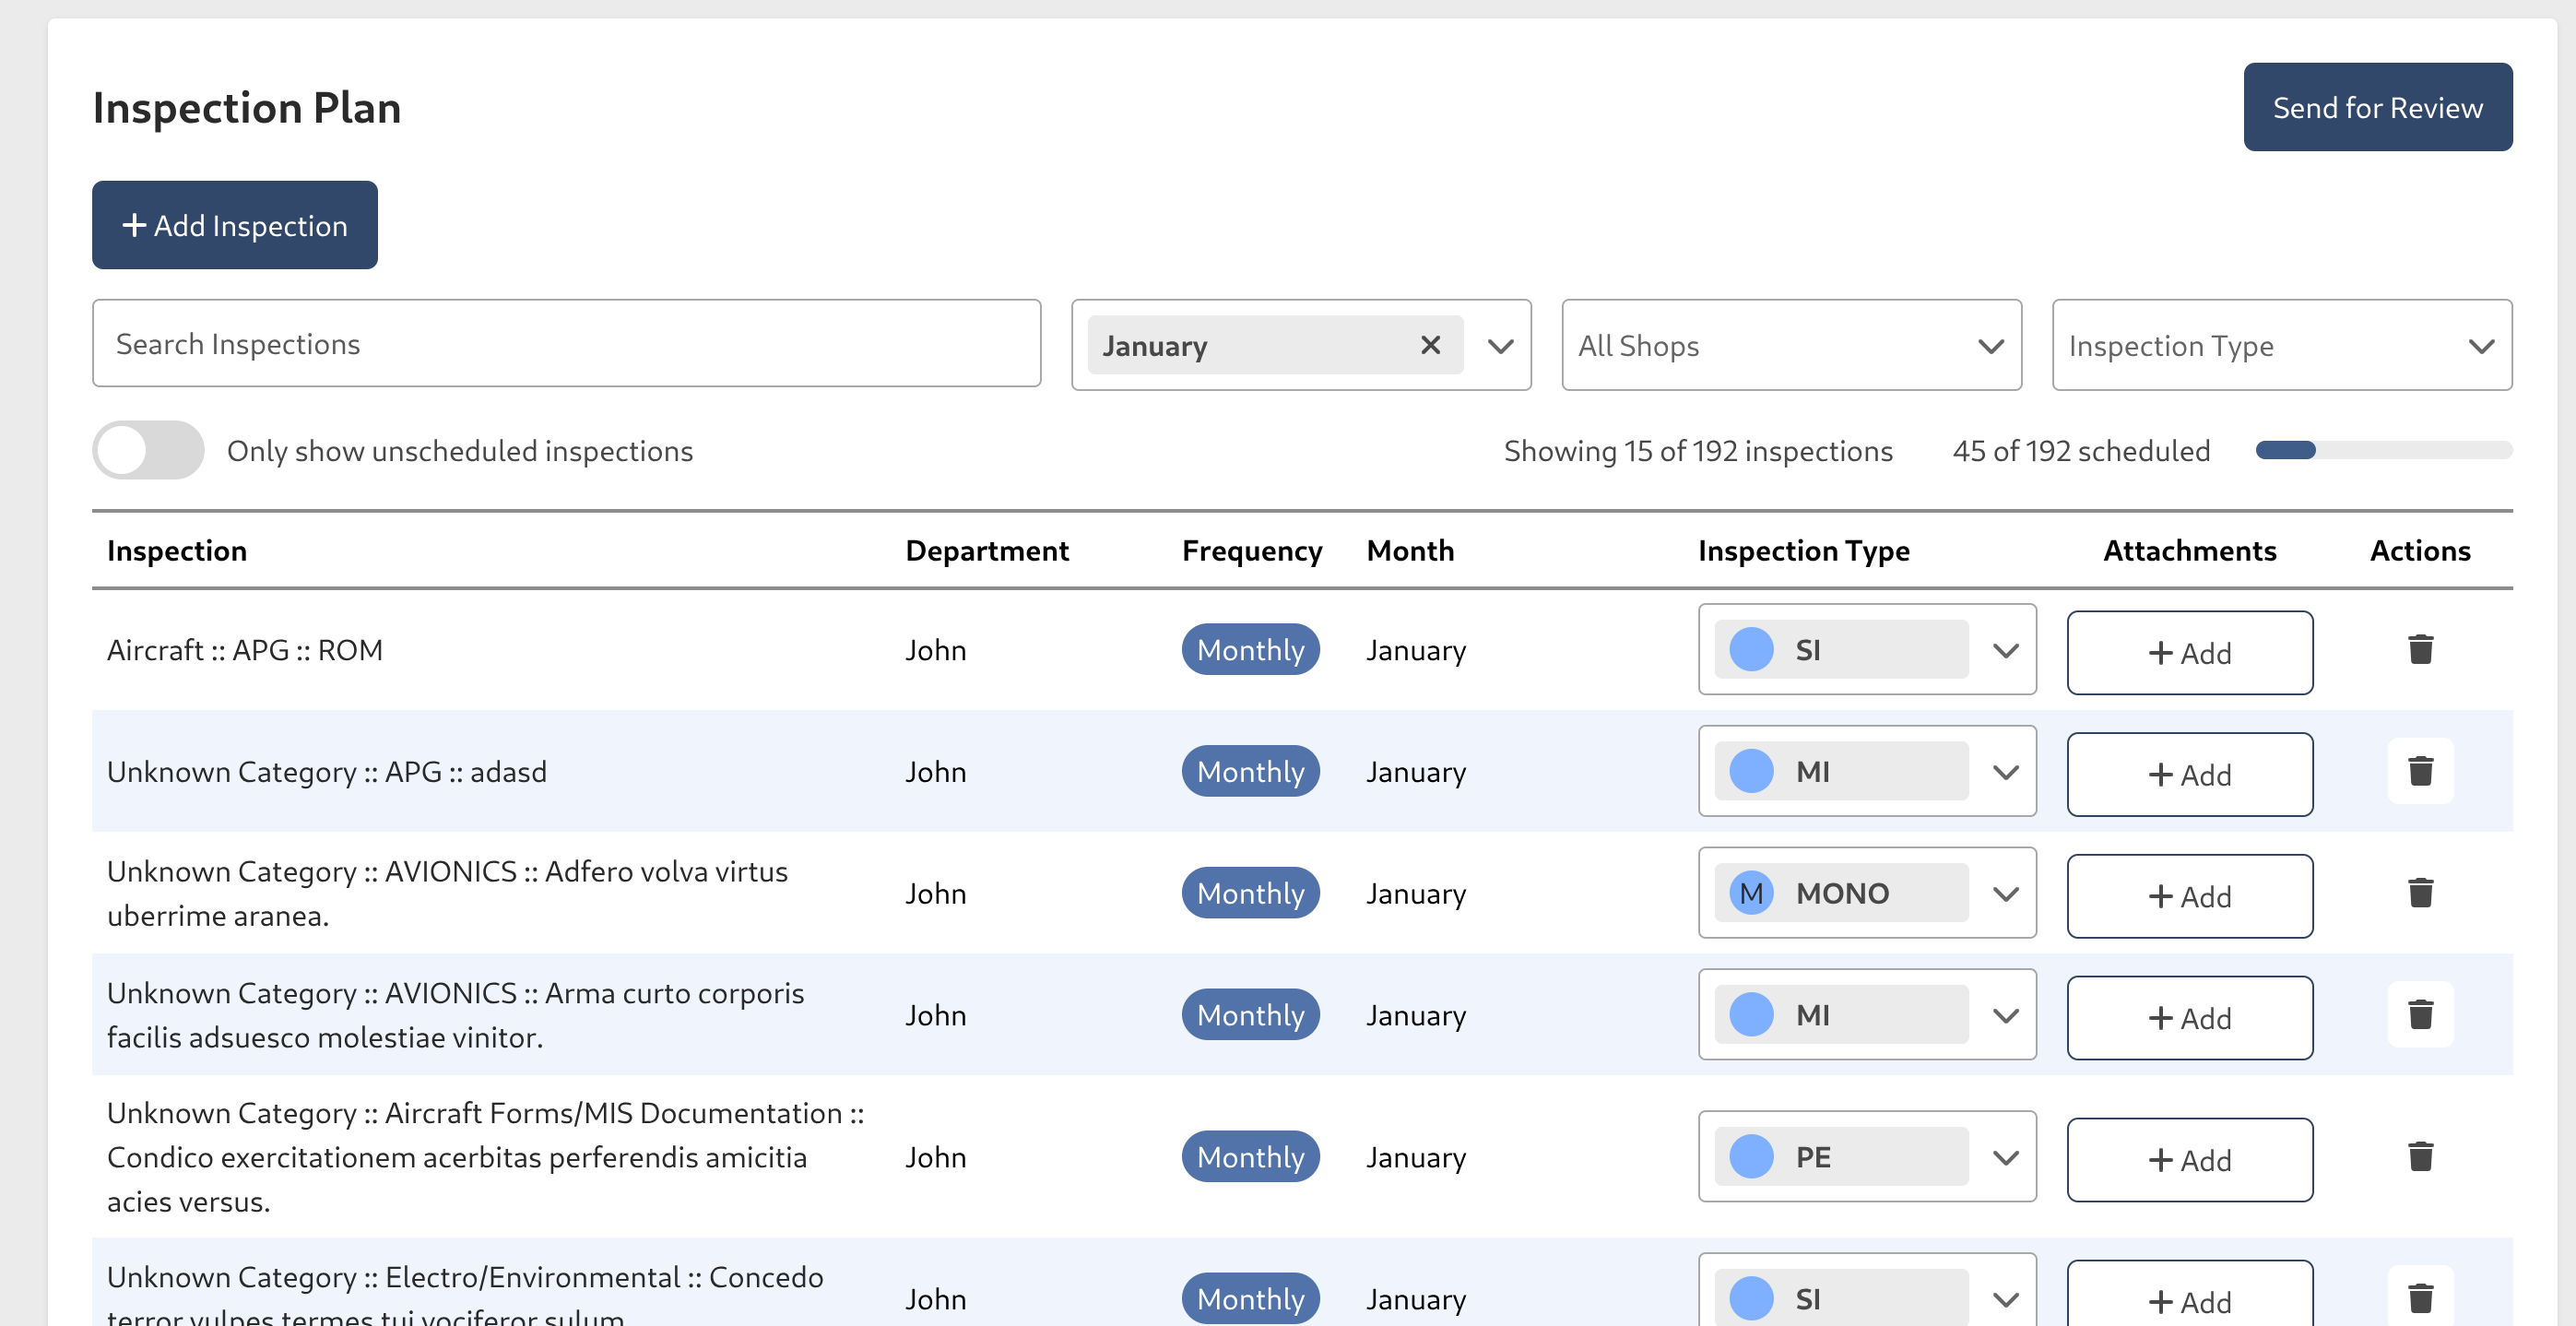Expand the All Shops dropdown
Screen dimensions: 2576x1326
pos(1790,346)
